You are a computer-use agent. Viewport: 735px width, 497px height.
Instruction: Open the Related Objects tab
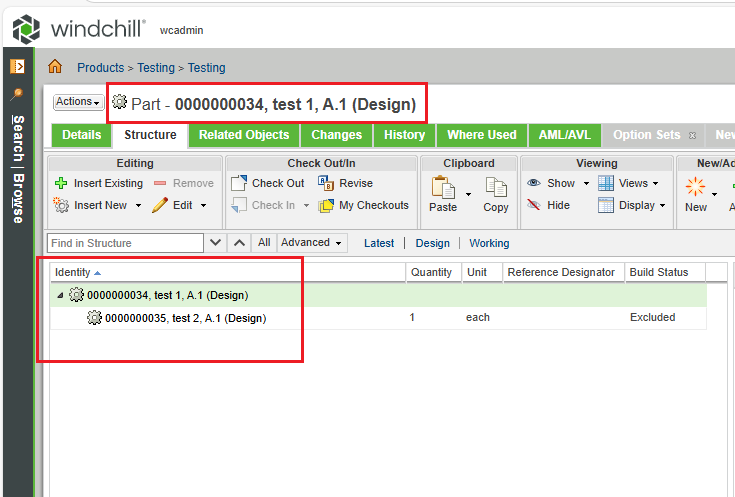[244, 135]
